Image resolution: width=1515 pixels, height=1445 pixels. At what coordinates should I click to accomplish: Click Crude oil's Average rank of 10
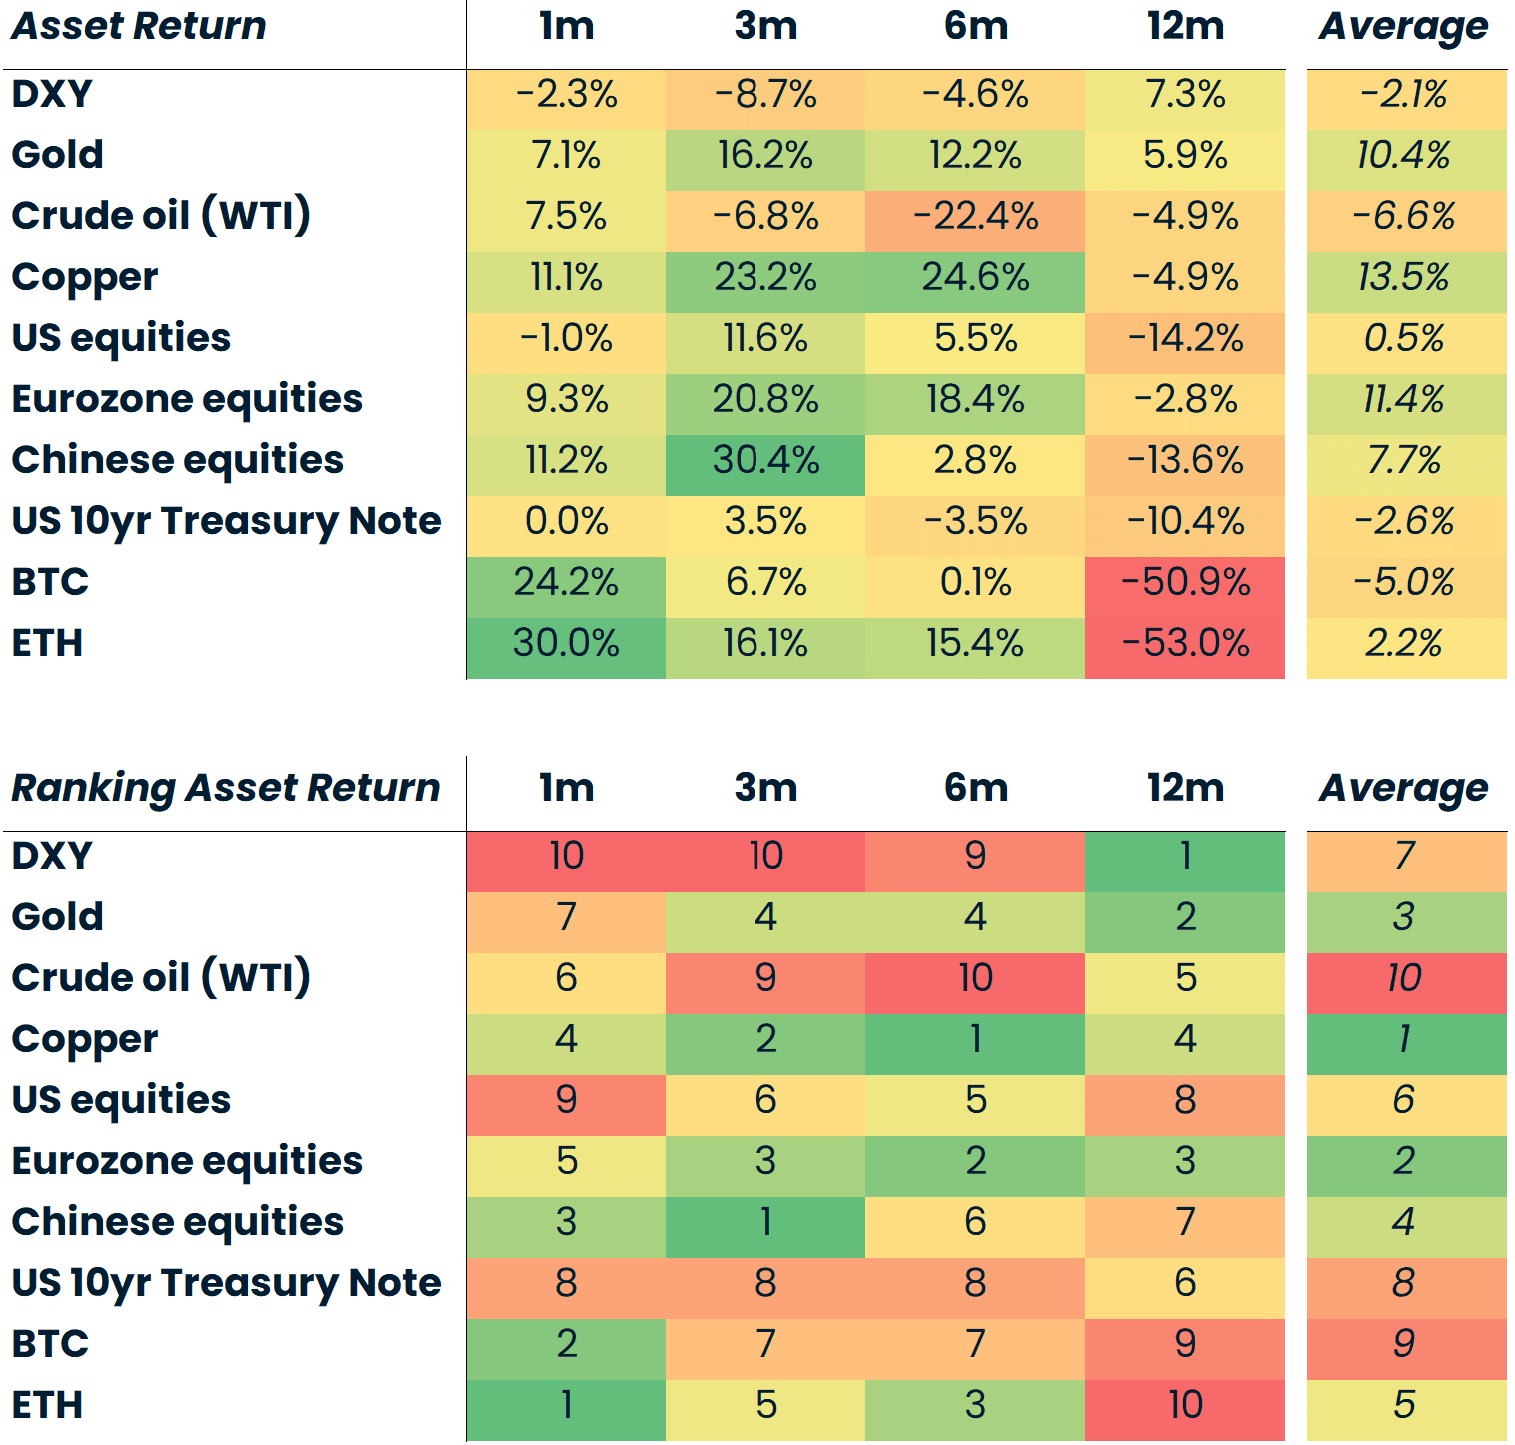click(1404, 978)
